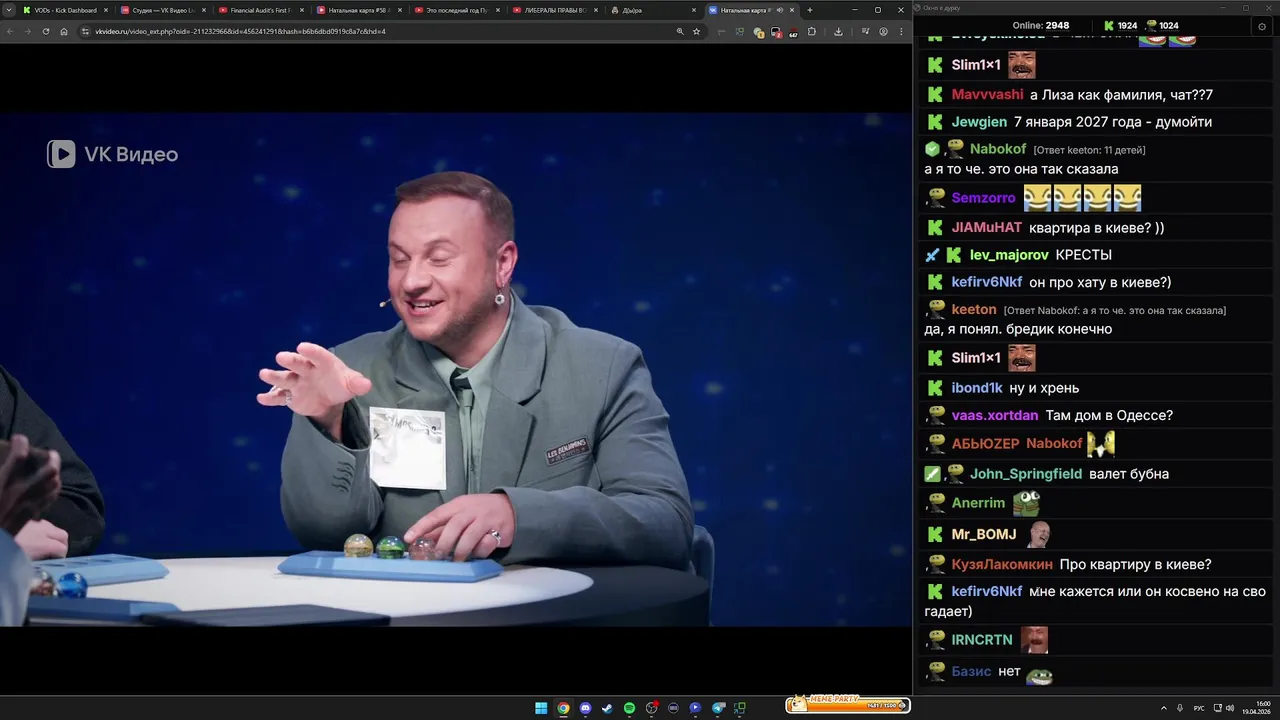Click username John_Springfield in chat
The width and height of the screenshot is (1280, 720).
1026,474
